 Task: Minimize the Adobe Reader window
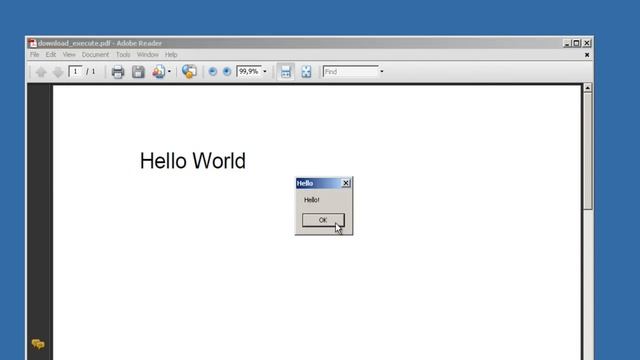567,43
